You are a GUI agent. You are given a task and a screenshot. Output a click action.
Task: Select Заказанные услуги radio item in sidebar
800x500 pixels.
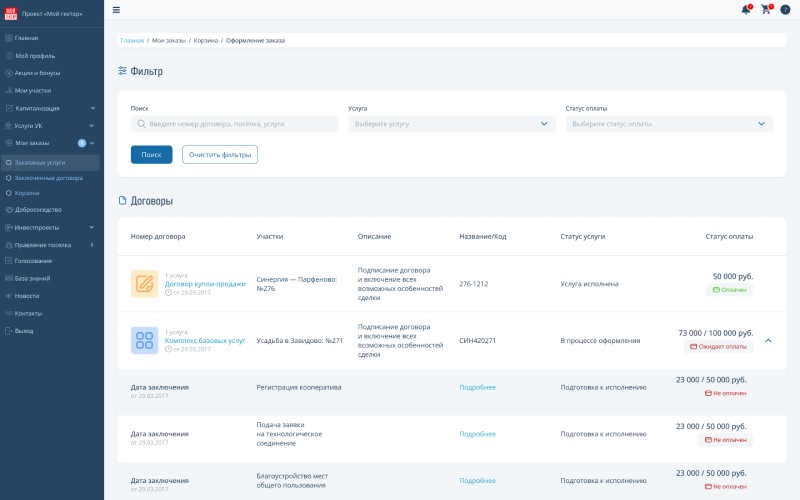tap(40, 162)
